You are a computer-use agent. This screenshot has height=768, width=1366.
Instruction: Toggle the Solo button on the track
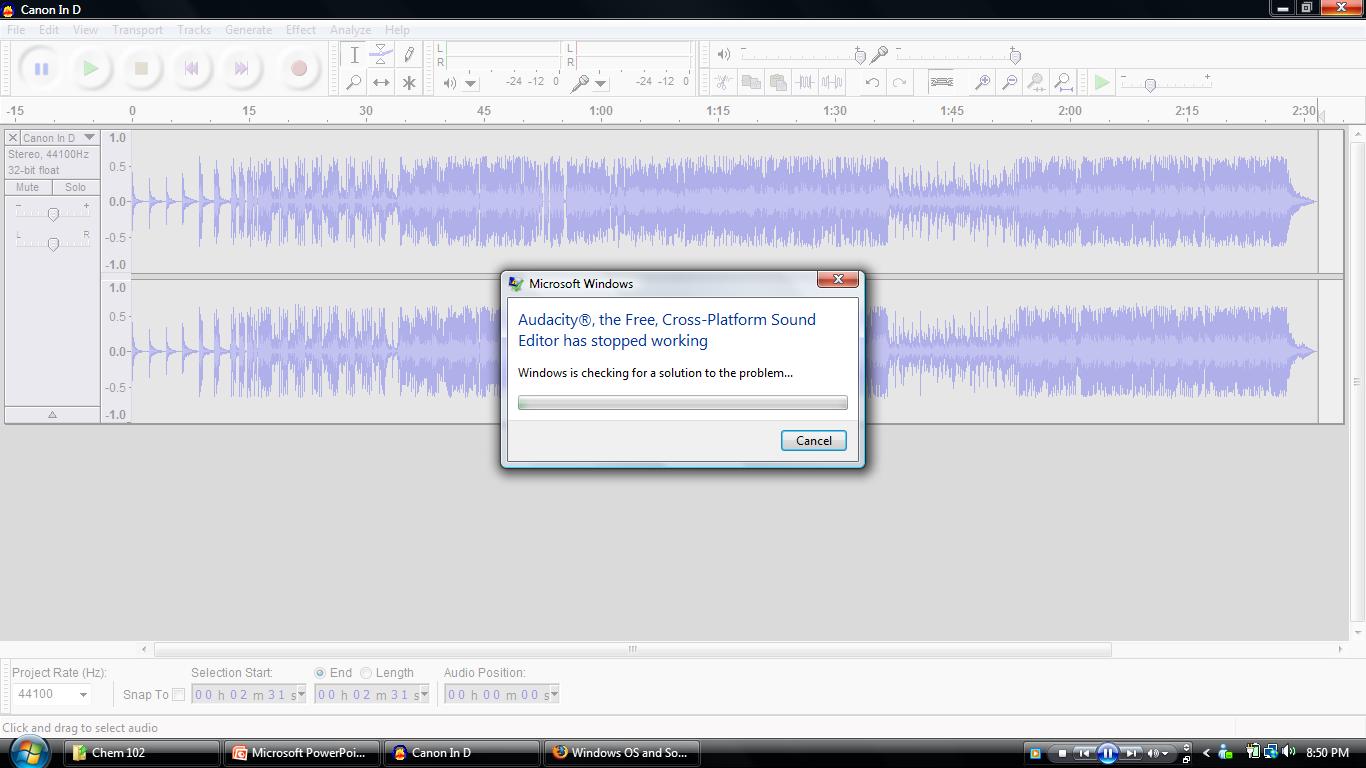[x=75, y=187]
